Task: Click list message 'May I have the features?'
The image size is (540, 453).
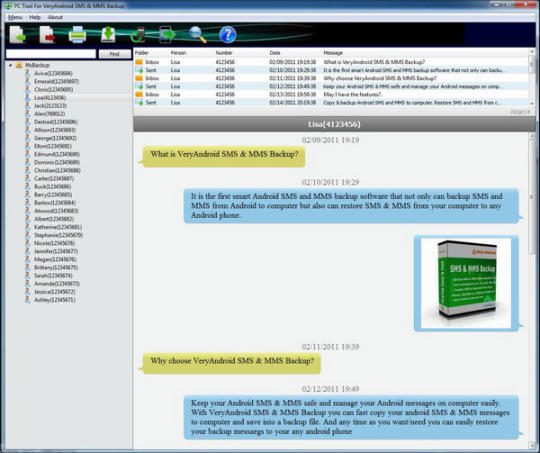Action: (x=352, y=94)
